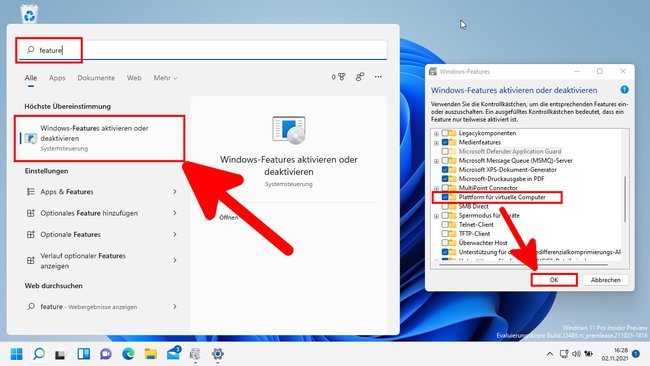Image resolution: width=650 pixels, height=366 pixels.
Task: Open the Mail app on the taskbar
Action: tap(173, 354)
